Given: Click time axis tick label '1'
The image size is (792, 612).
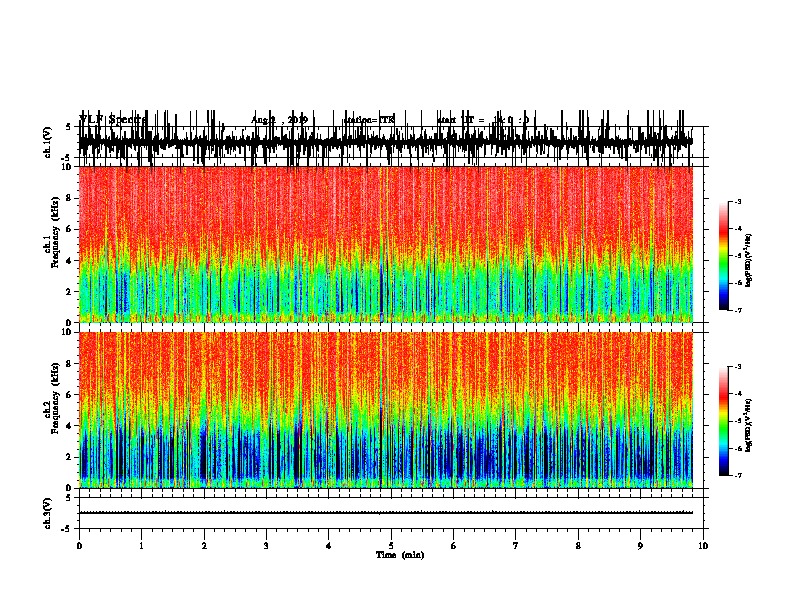Looking at the screenshot, I should pos(142,545).
